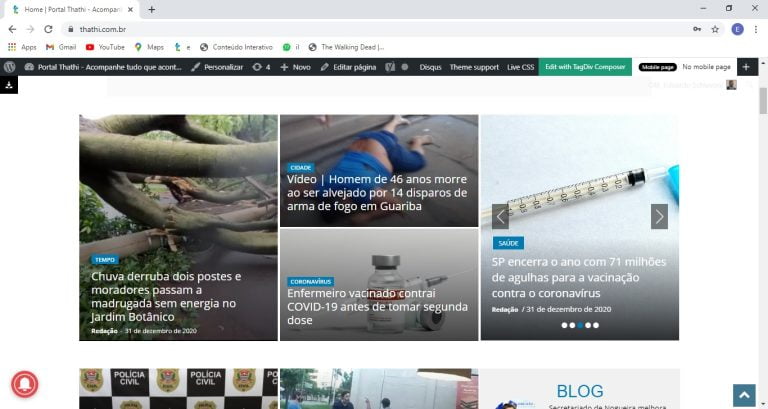Bookmark this page with the star icon

715,29
